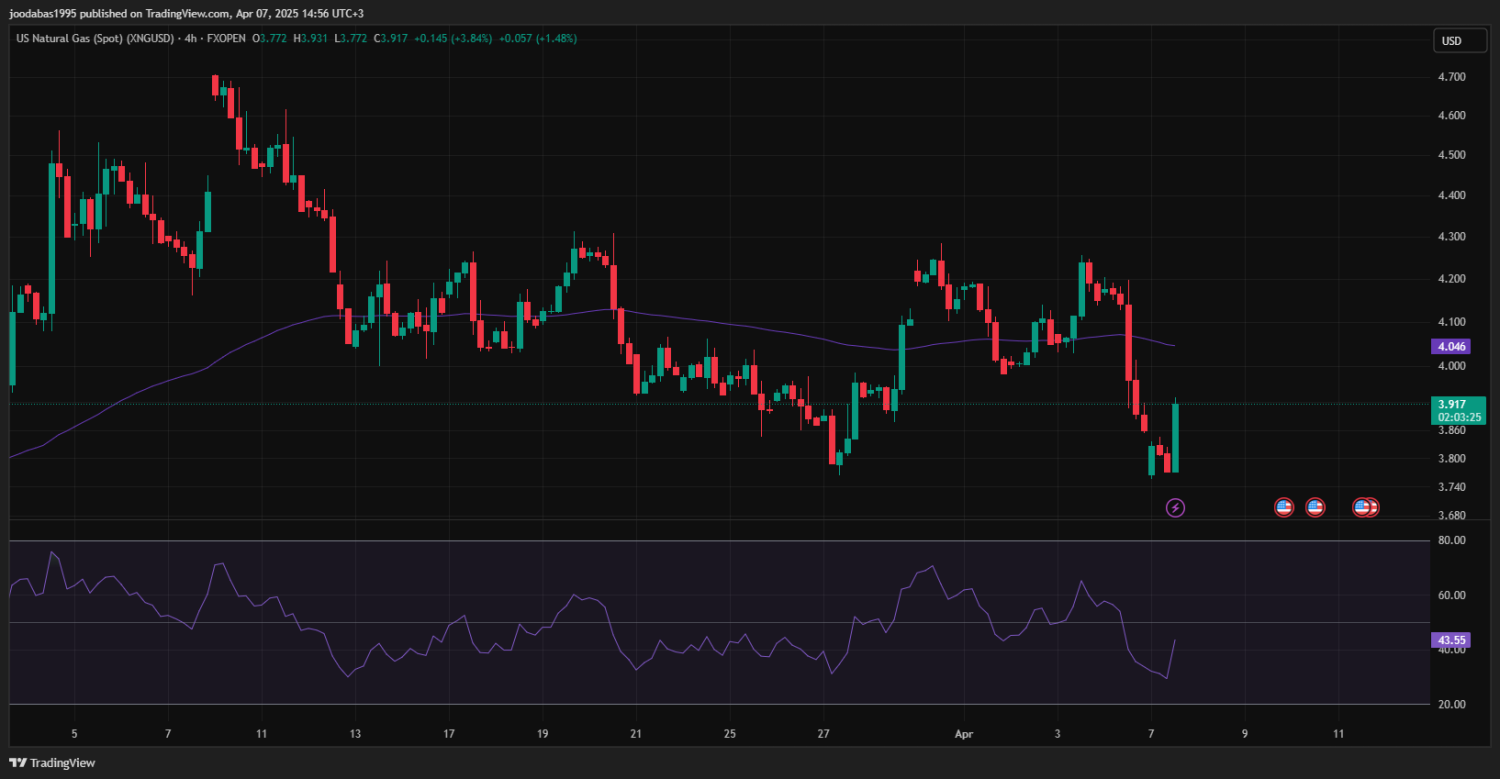This screenshot has width=1500, height=779.
Task: Click the change value +0.145 (+3.84%)
Action: click(x=452, y=39)
